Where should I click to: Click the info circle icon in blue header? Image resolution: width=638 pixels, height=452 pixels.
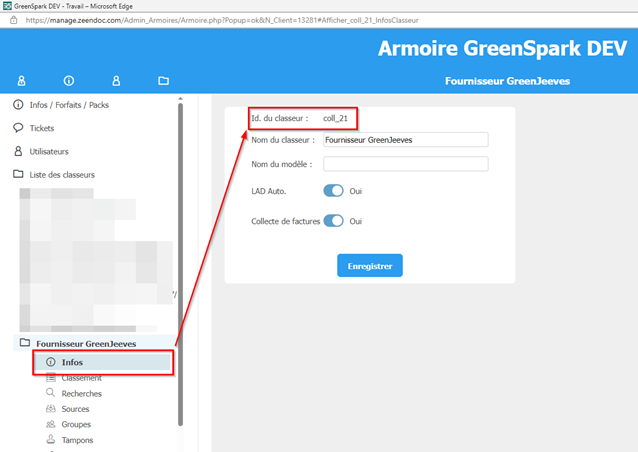(69, 81)
